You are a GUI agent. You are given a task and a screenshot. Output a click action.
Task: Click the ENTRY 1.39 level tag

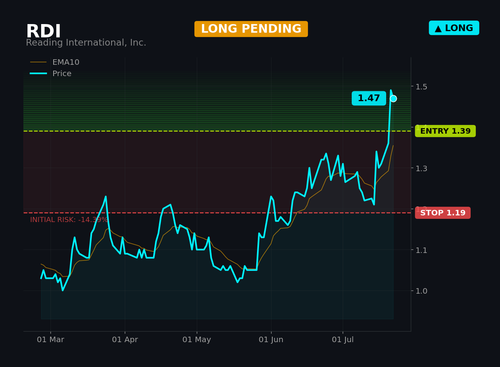(445, 131)
